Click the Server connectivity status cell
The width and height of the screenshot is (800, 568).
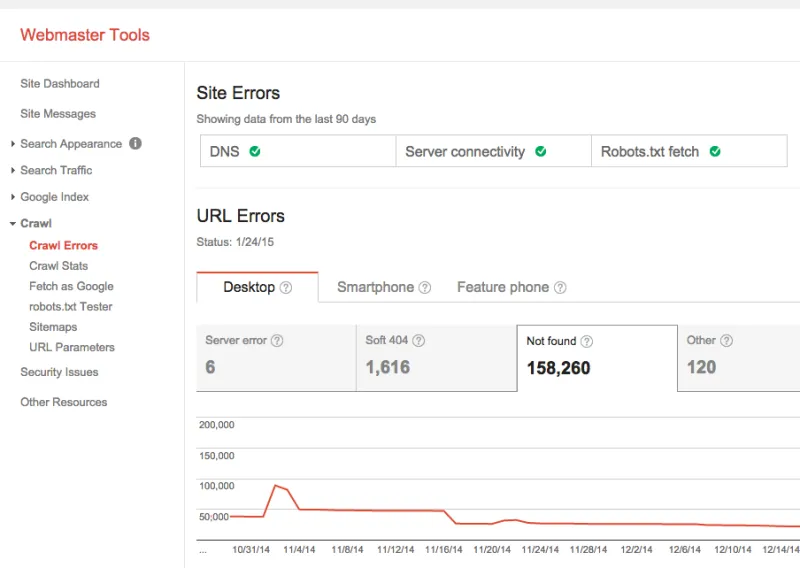(x=493, y=151)
